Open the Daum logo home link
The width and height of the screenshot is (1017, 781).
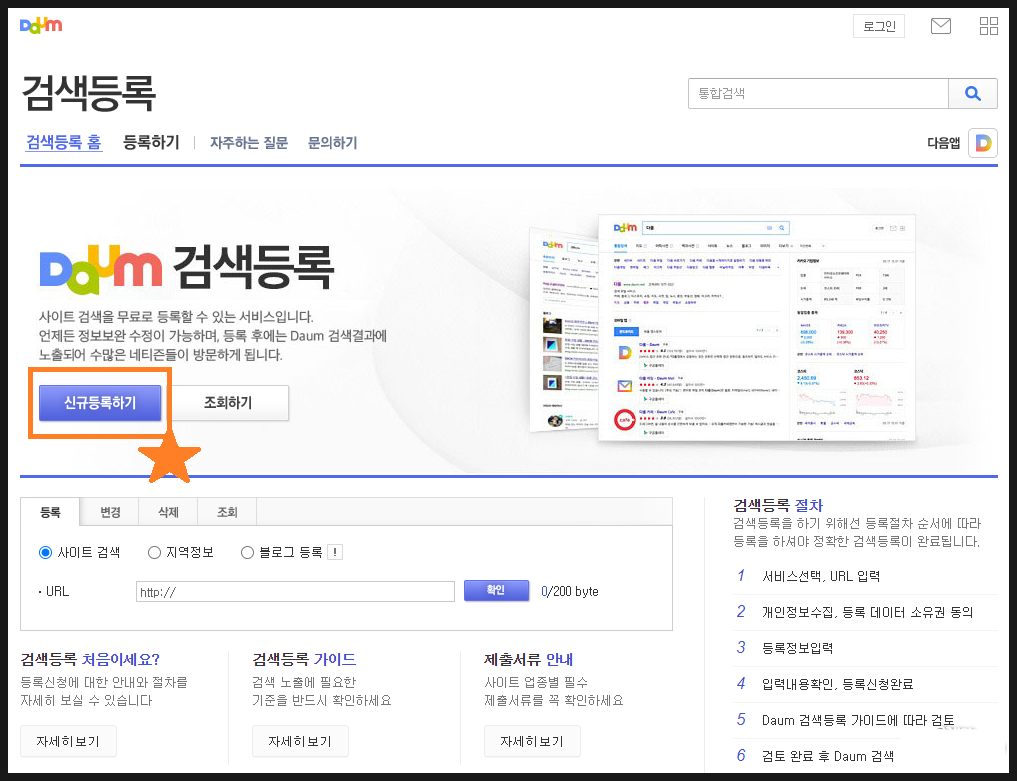click(x=41, y=25)
